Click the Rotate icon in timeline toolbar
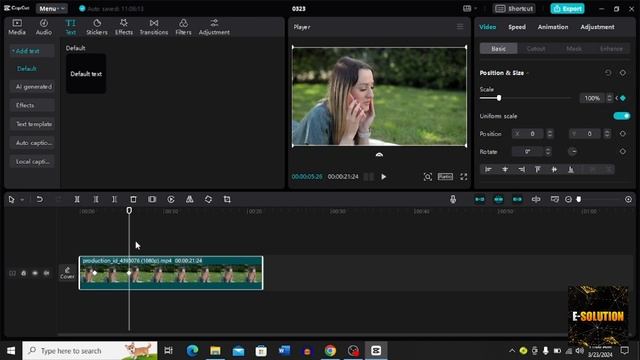This screenshot has height=360, width=640. [x=208, y=199]
